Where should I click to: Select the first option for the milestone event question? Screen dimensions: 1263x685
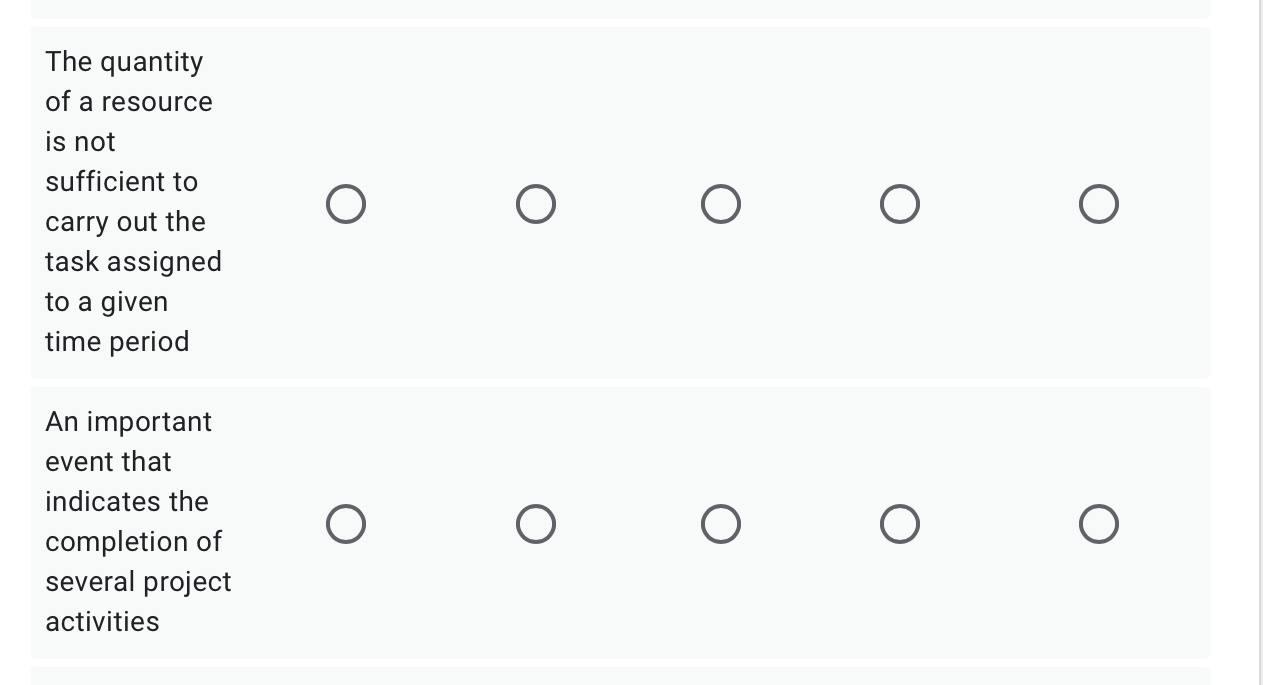[x=346, y=523]
